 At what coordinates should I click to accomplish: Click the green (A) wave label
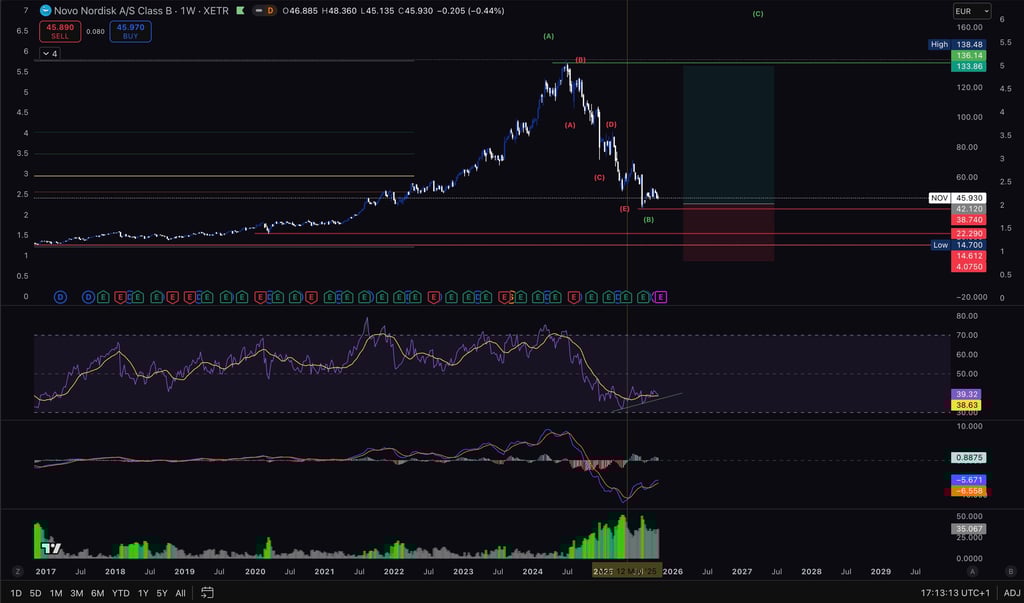click(549, 37)
